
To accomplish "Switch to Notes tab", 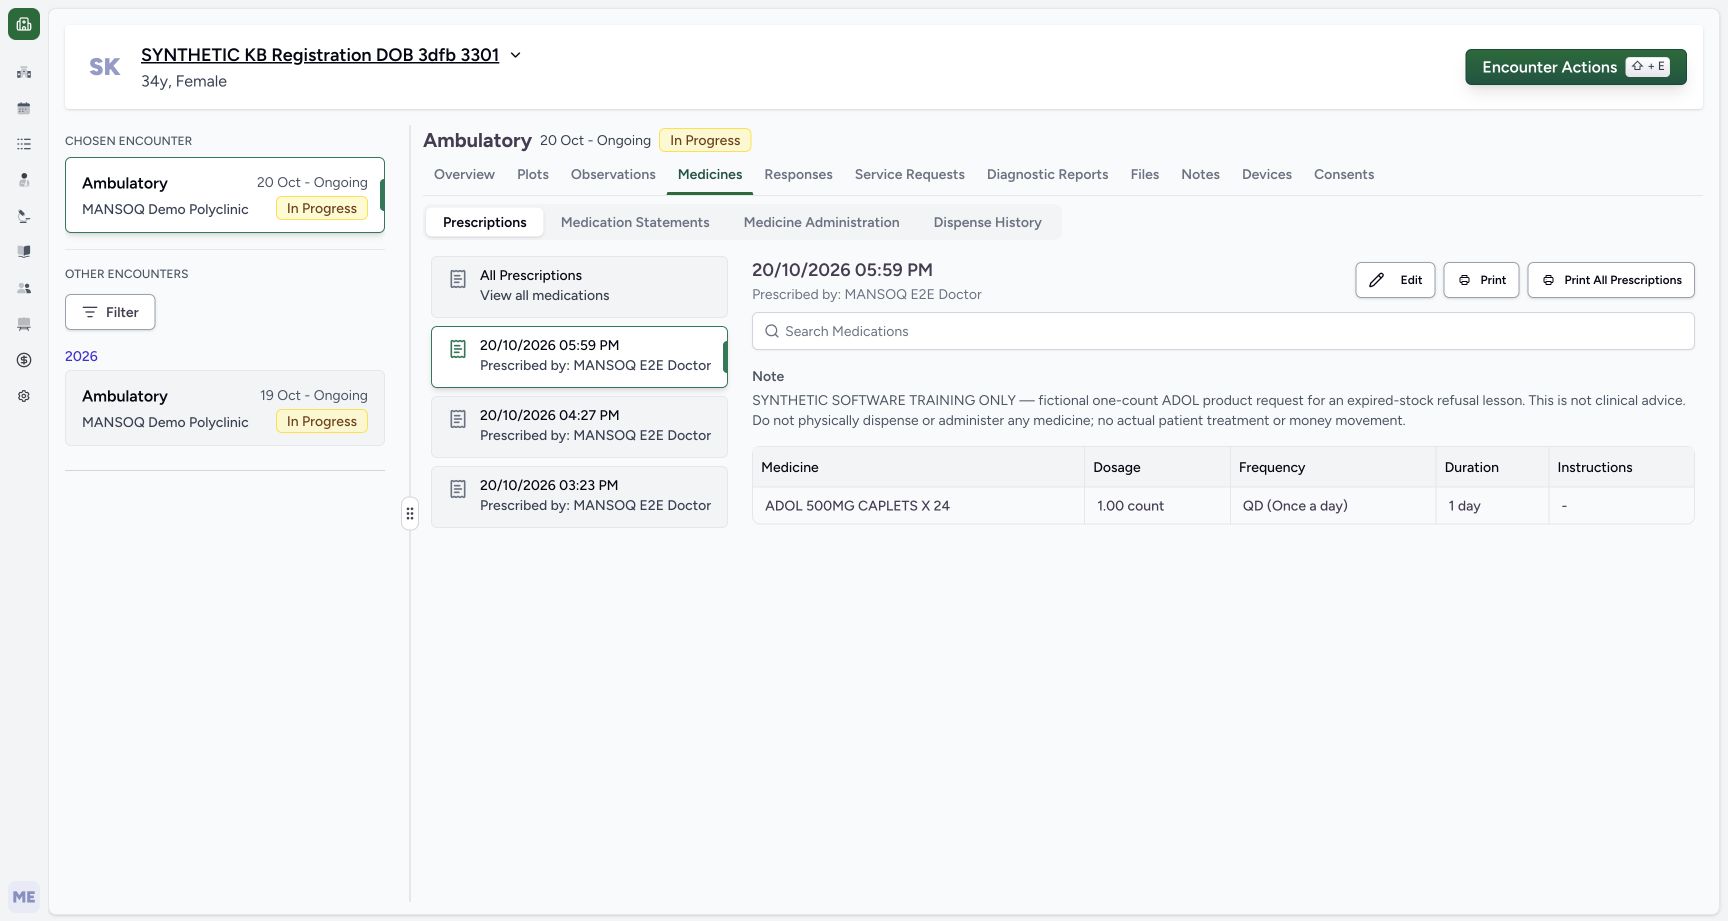I will [x=1200, y=174].
